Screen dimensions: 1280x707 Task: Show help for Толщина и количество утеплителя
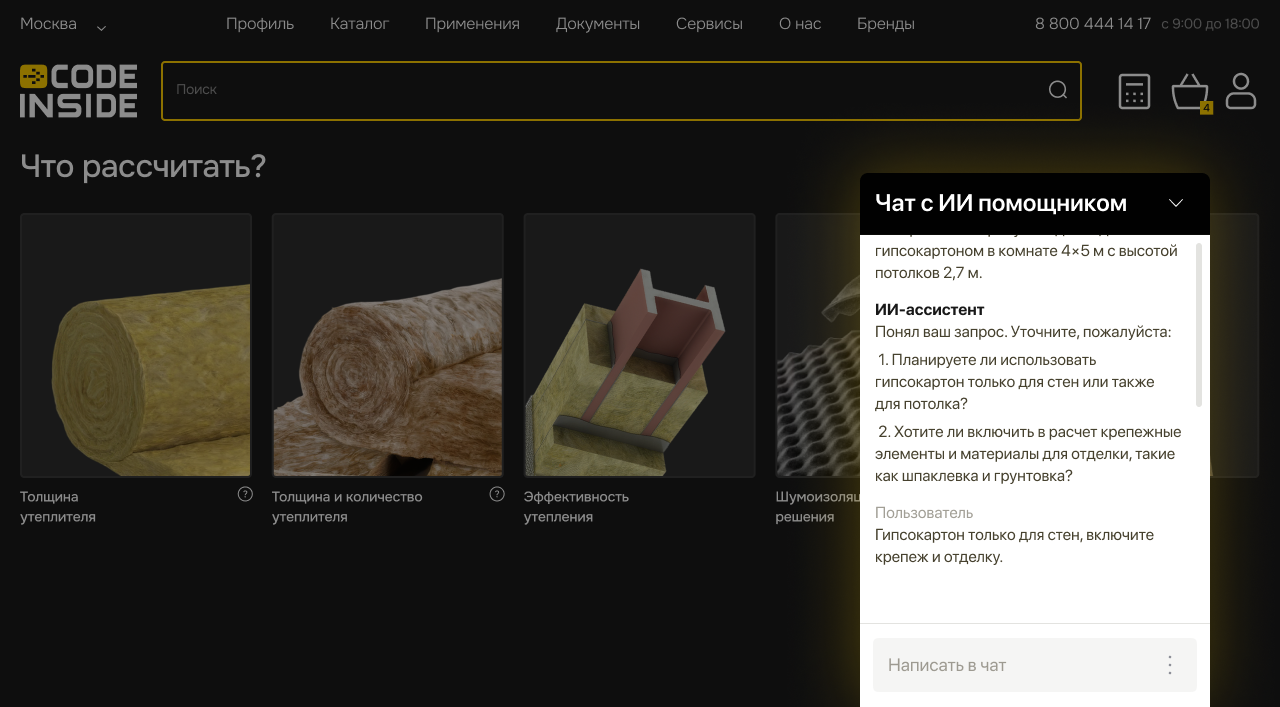point(497,494)
